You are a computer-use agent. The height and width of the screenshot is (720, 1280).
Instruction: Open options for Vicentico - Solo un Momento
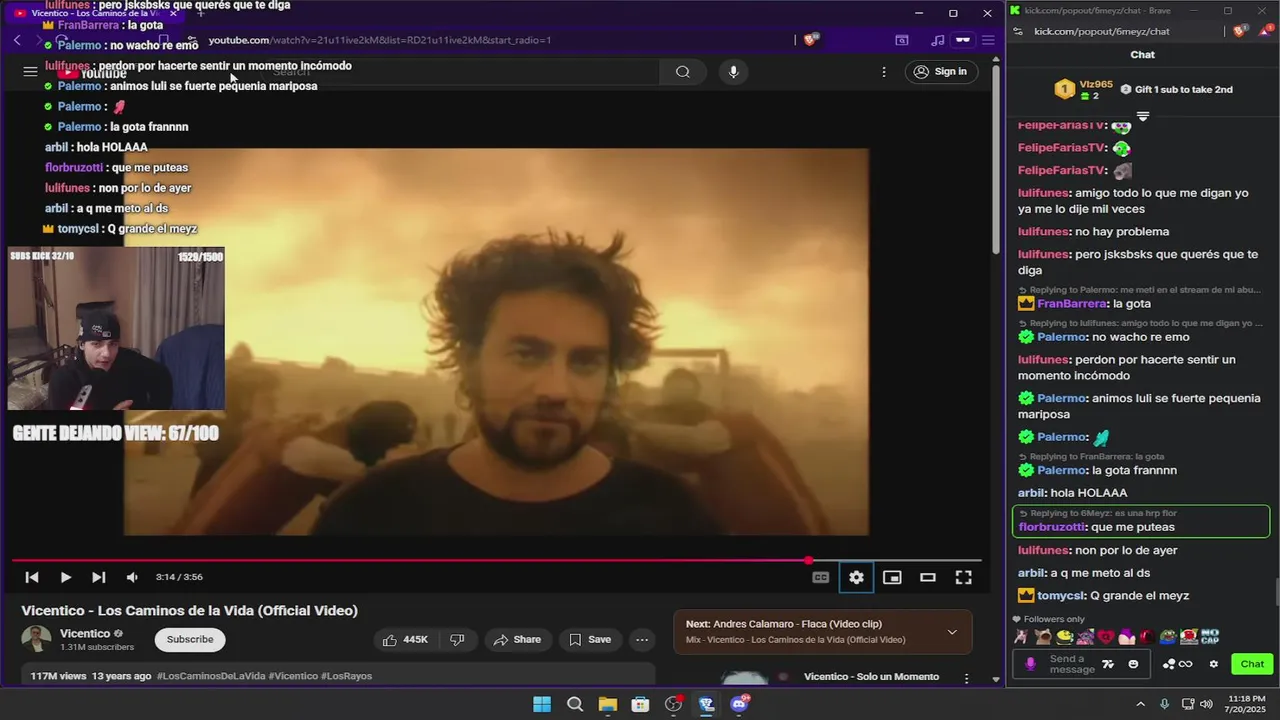966,678
